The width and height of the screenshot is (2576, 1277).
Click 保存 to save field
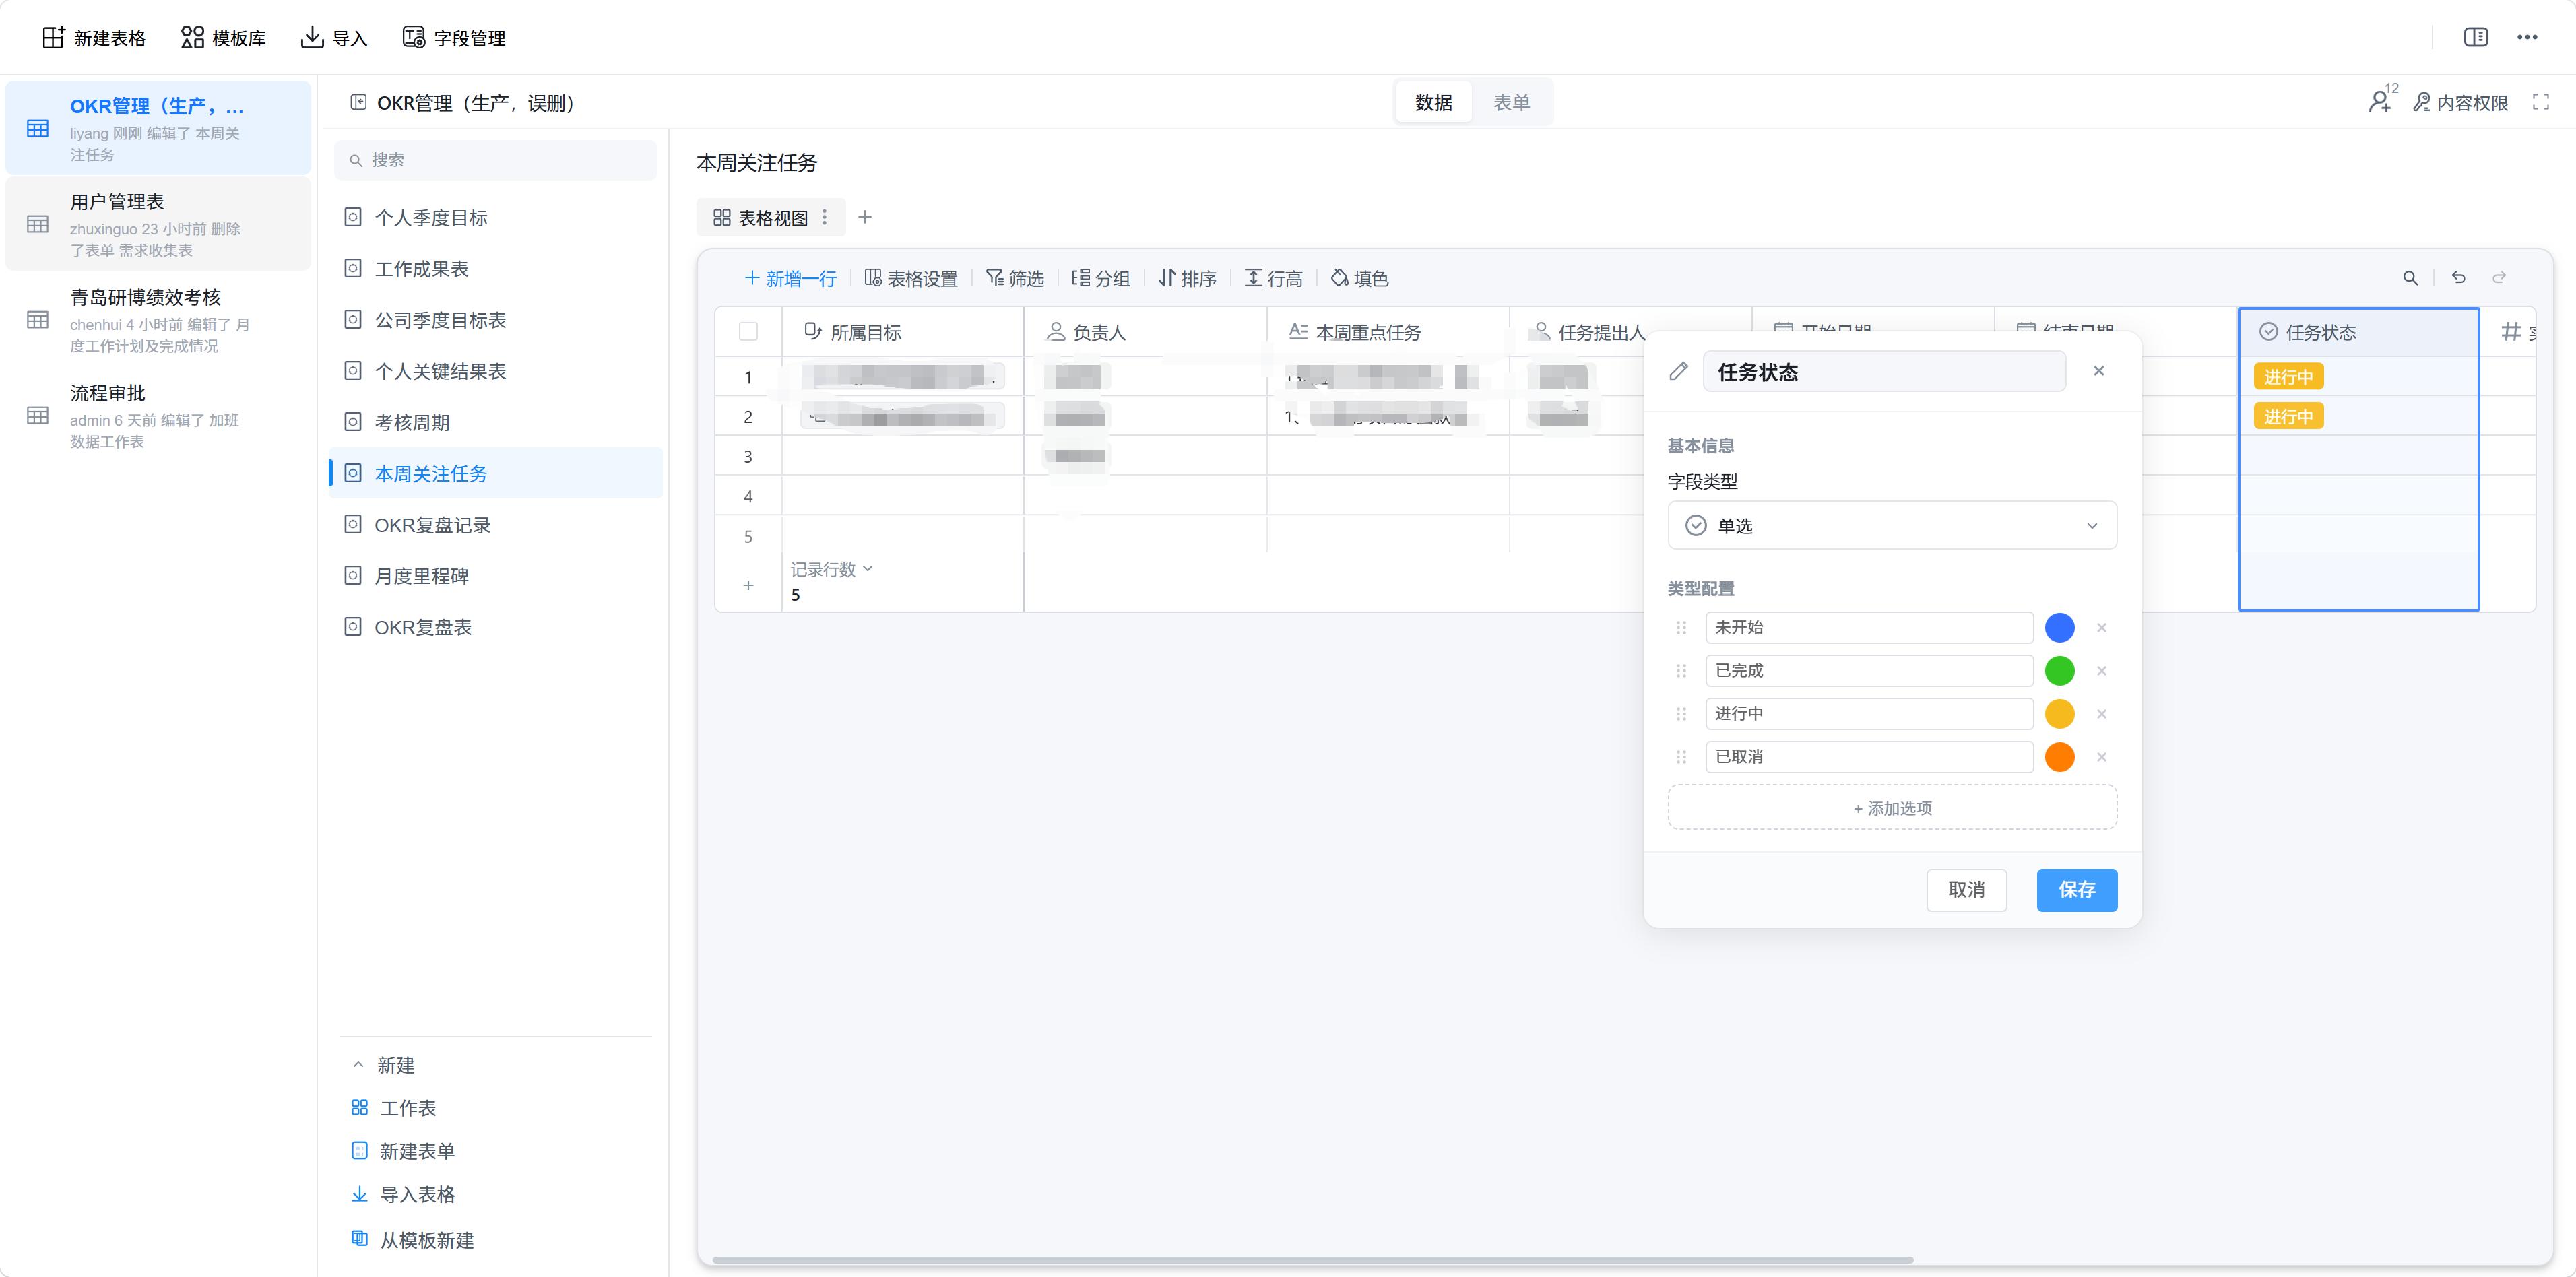(x=2076, y=890)
